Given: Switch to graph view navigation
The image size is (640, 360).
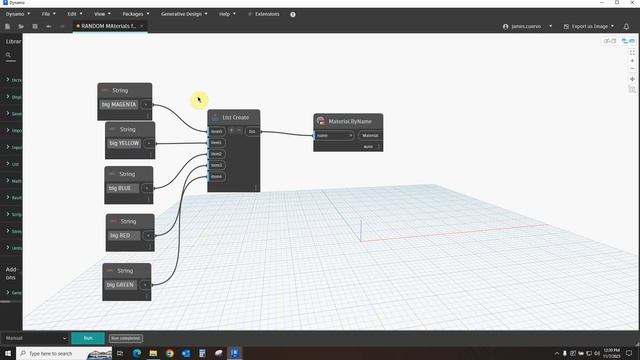Looking at the screenshot, I should [x=628, y=41].
